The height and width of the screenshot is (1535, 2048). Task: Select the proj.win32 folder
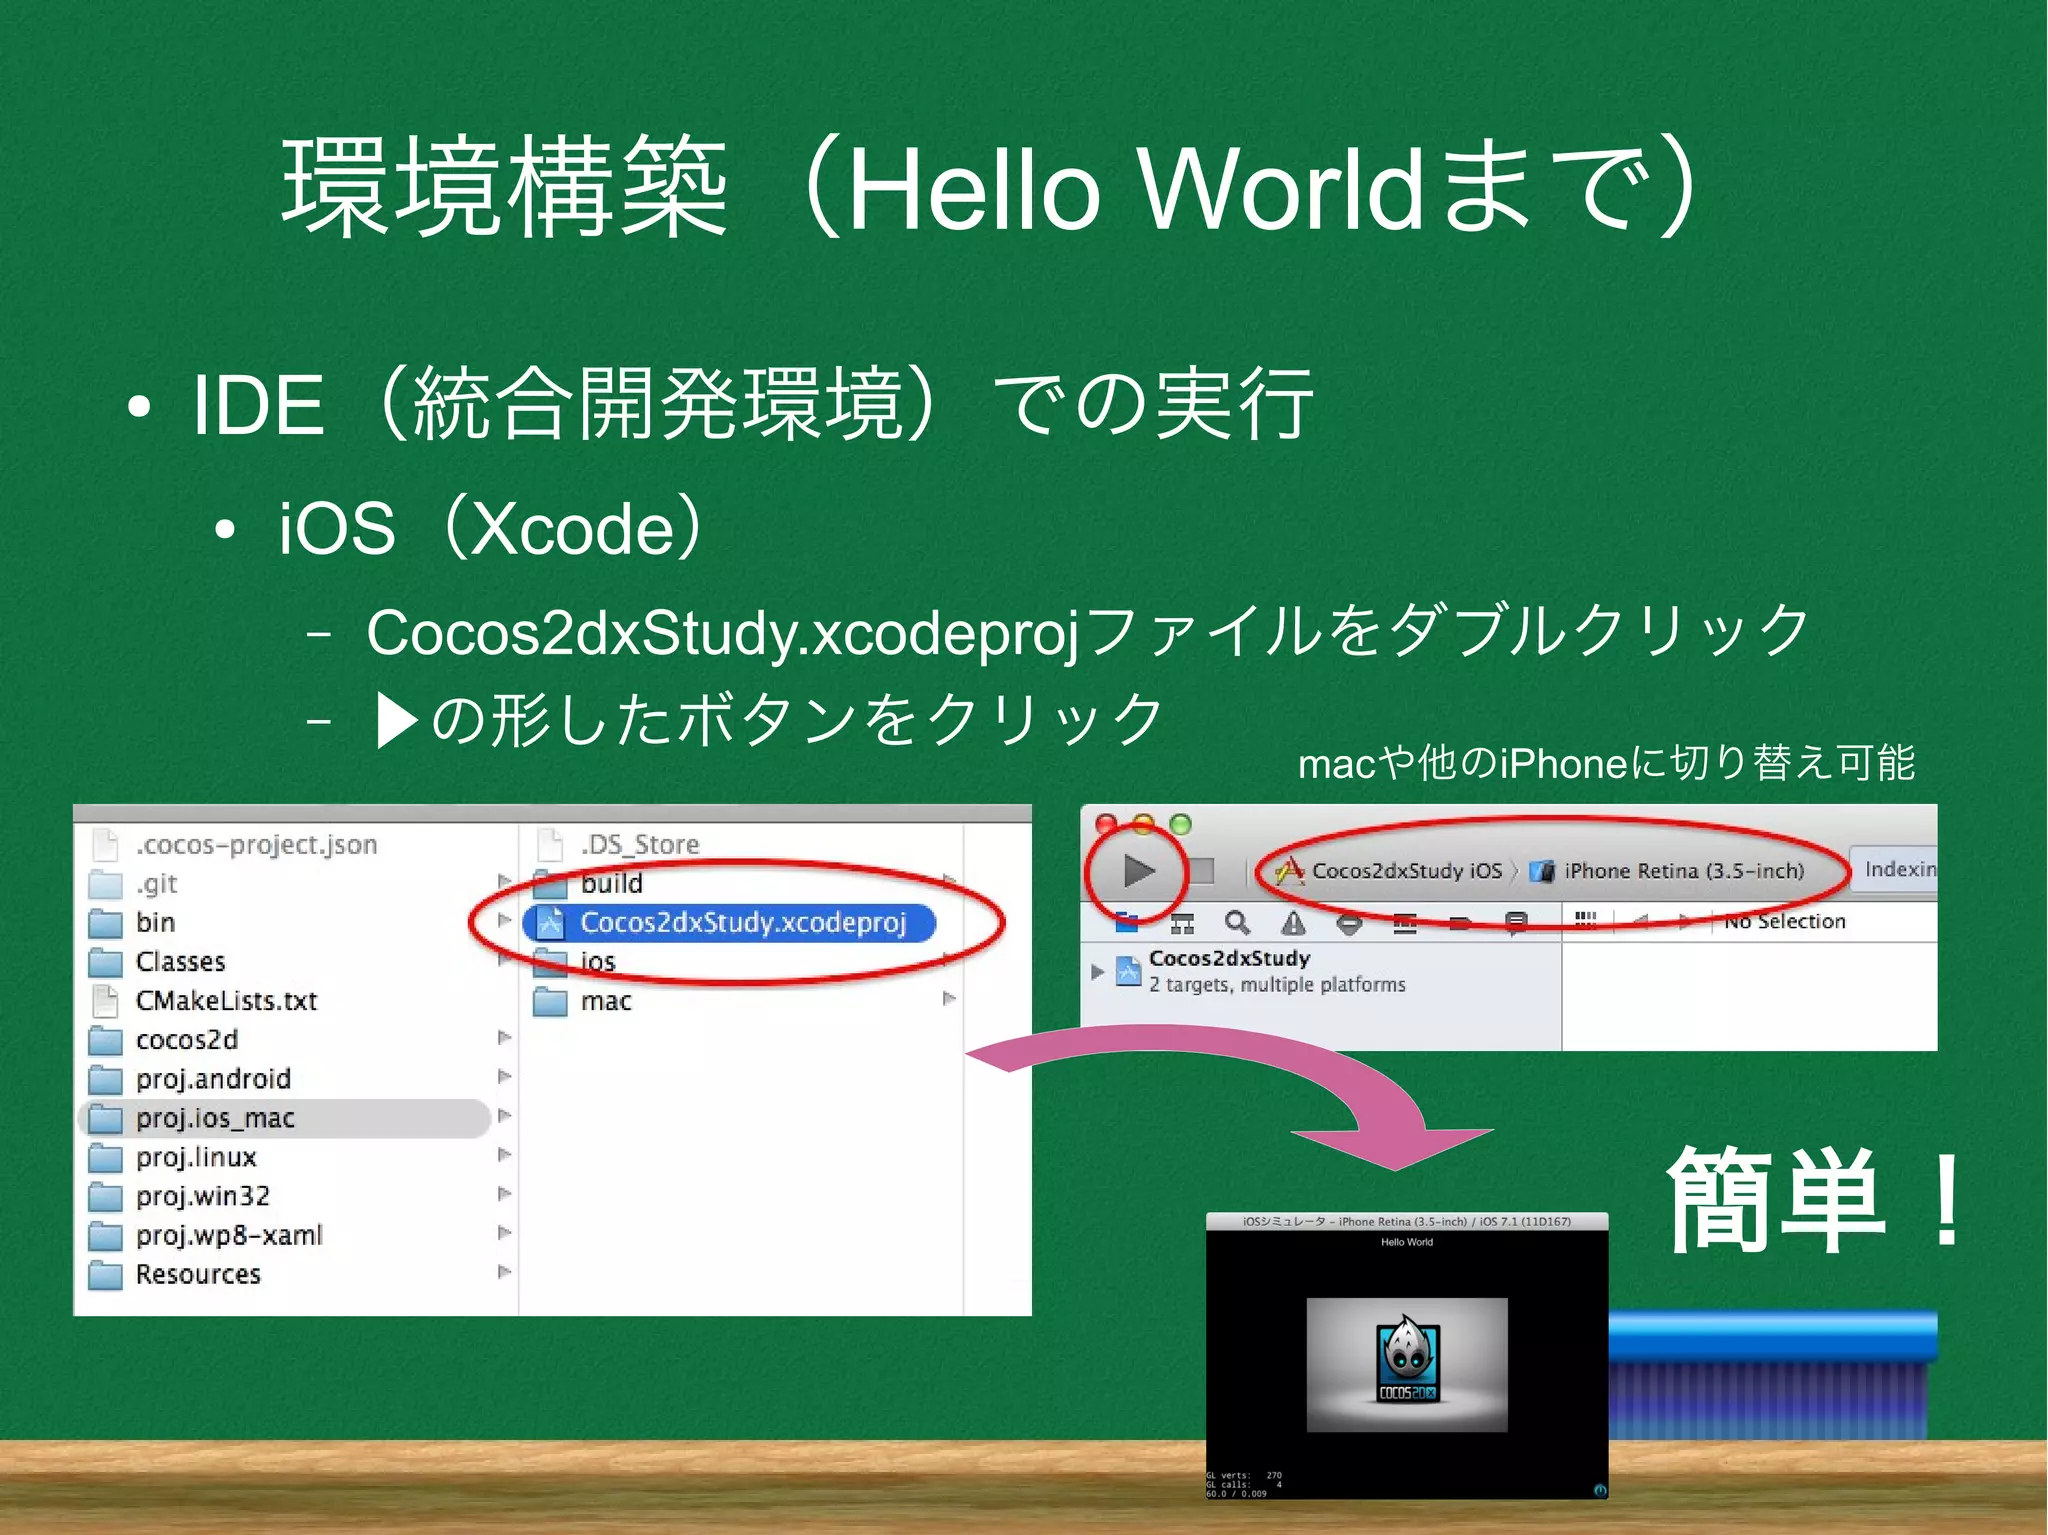click(x=202, y=1196)
